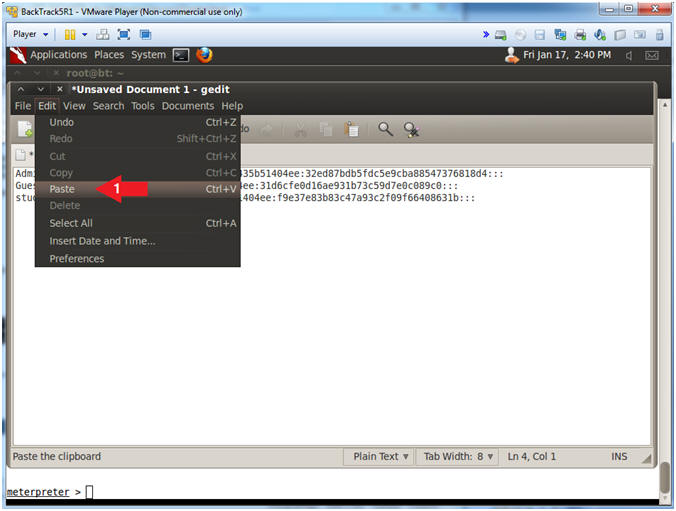Screen dimensions: 676x511
Task: Open the System menu in the panel
Action: pos(148,55)
